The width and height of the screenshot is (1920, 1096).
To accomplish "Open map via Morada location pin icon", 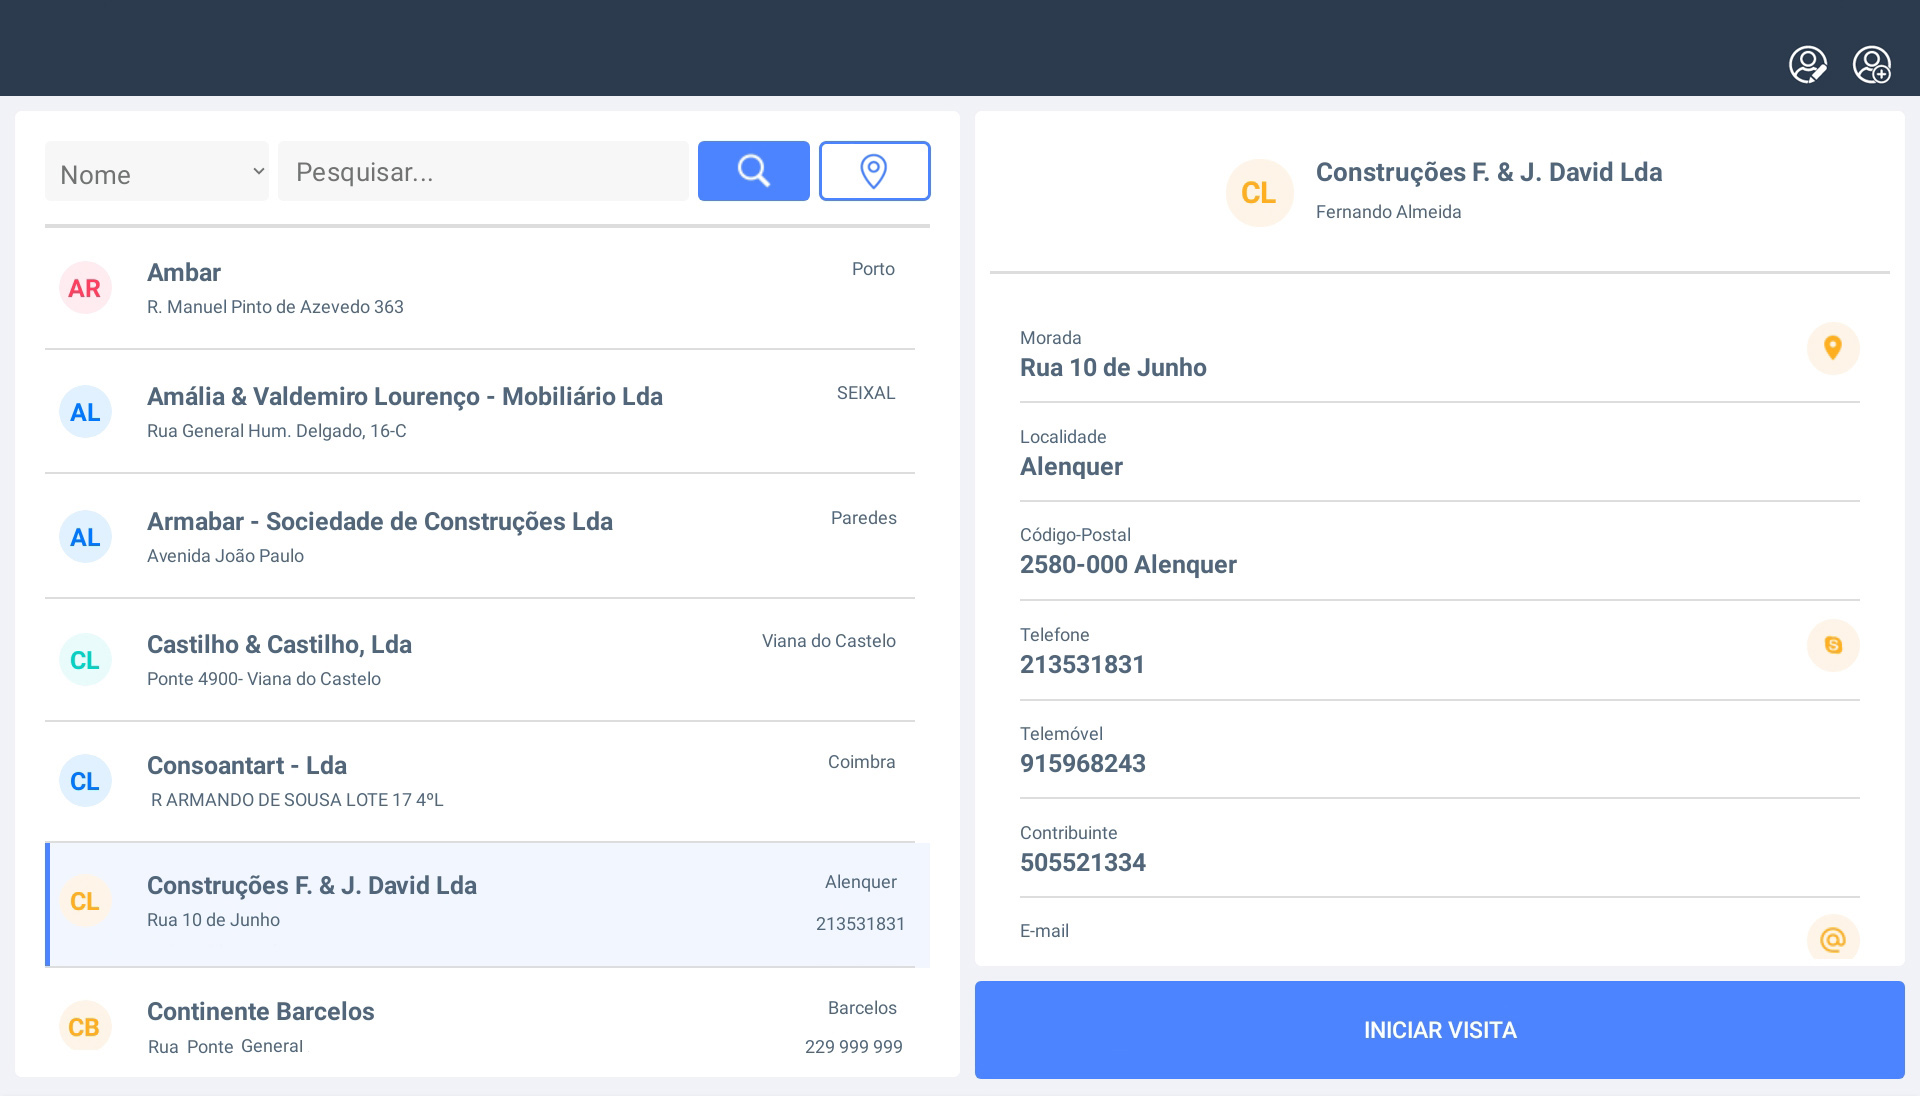I will click(x=1832, y=348).
